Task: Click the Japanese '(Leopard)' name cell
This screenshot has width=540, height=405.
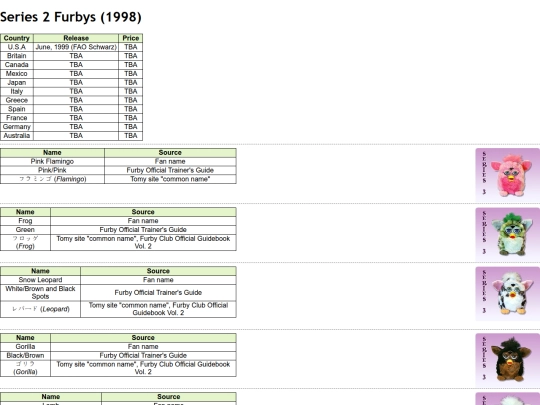Action: (x=40, y=309)
